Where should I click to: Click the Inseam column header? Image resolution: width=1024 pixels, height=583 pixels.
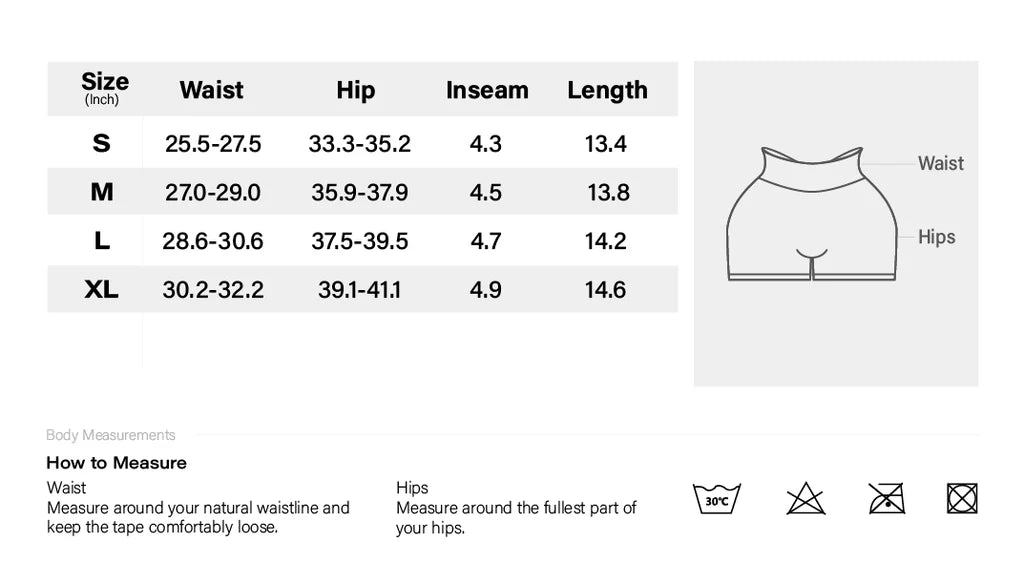point(487,90)
